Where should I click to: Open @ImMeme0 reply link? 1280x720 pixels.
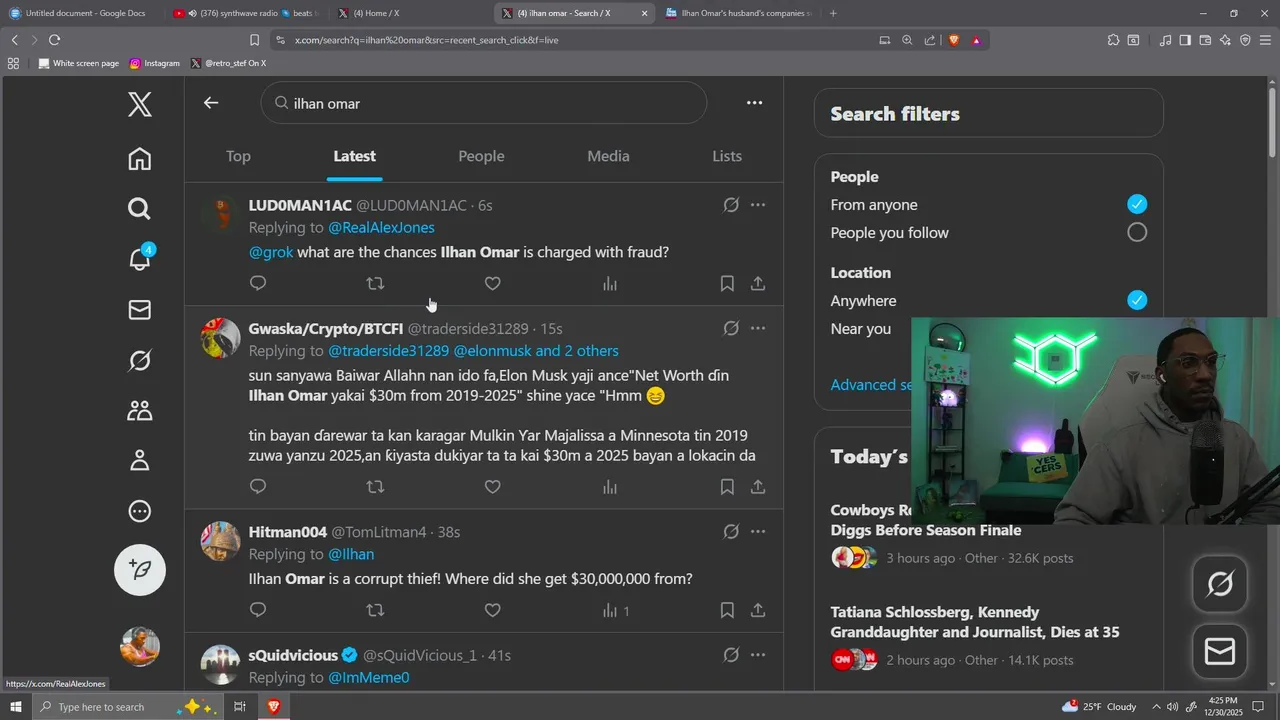[369, 678]
